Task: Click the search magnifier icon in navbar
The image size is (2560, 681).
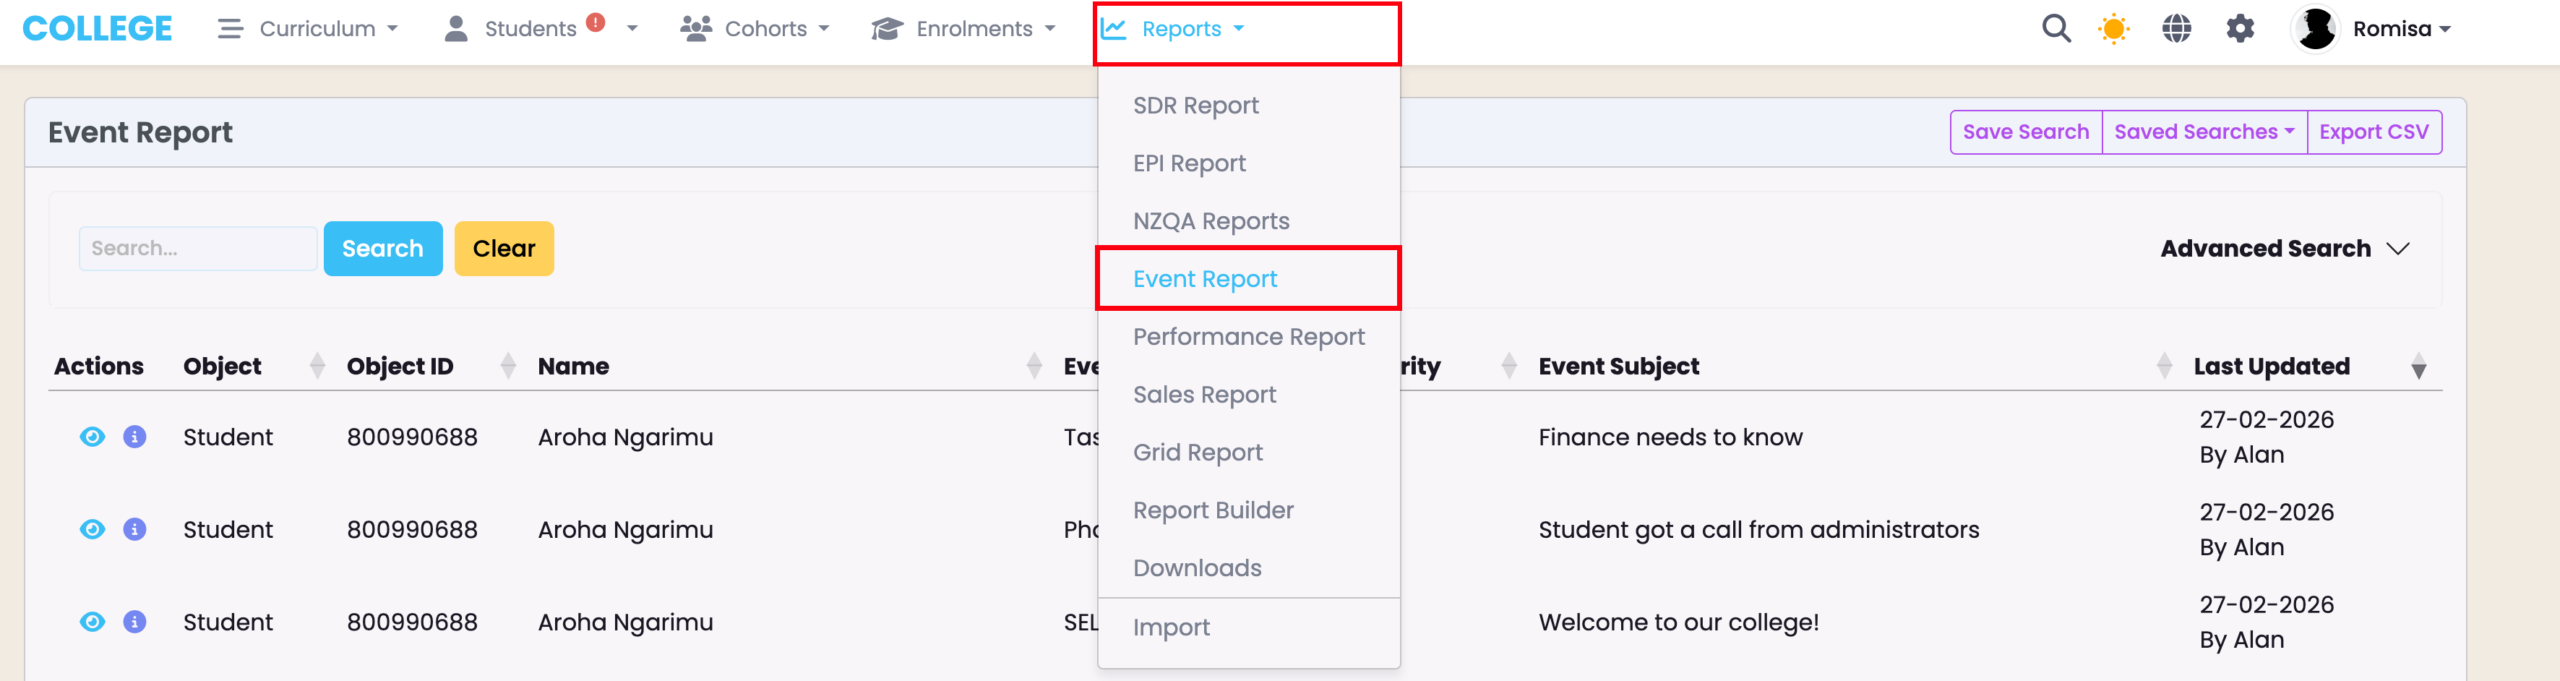Action: [2055, 29]
